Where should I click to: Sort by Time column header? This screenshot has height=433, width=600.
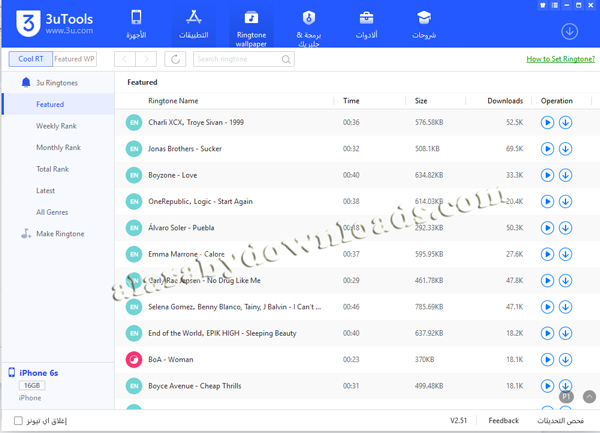351,101
